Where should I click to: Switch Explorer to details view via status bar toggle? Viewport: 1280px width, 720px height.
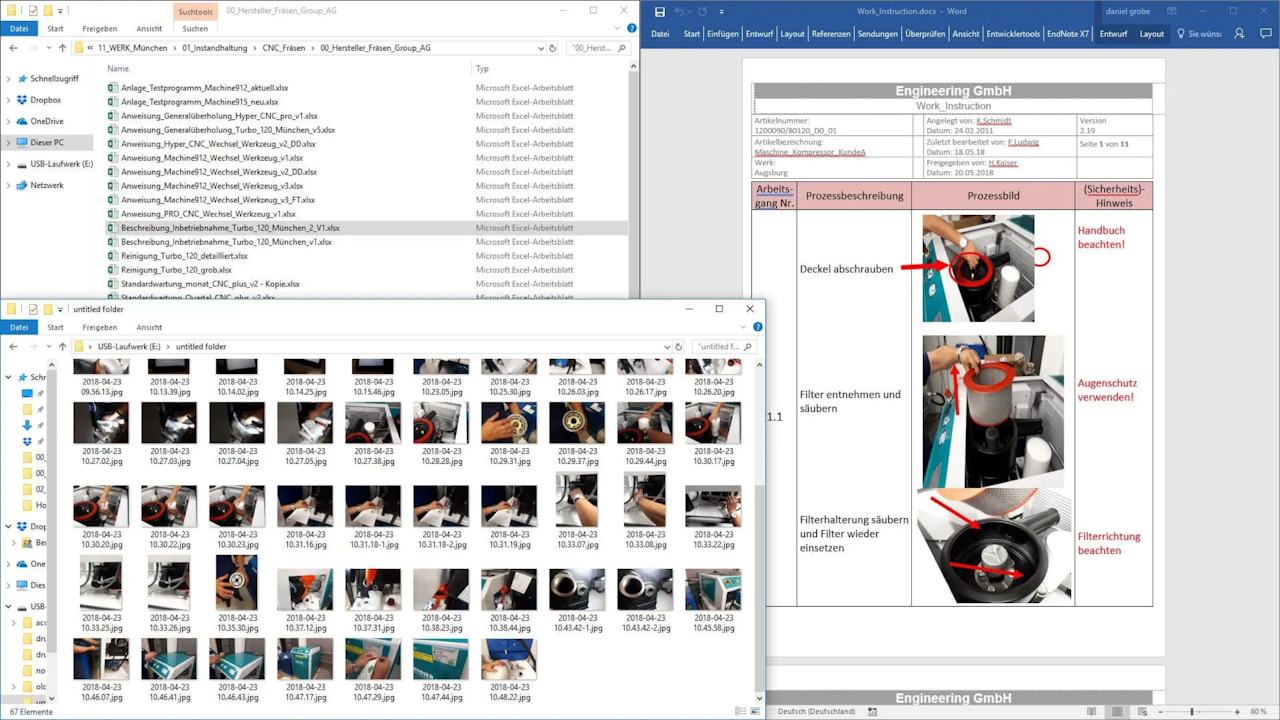tap(738, 711)
